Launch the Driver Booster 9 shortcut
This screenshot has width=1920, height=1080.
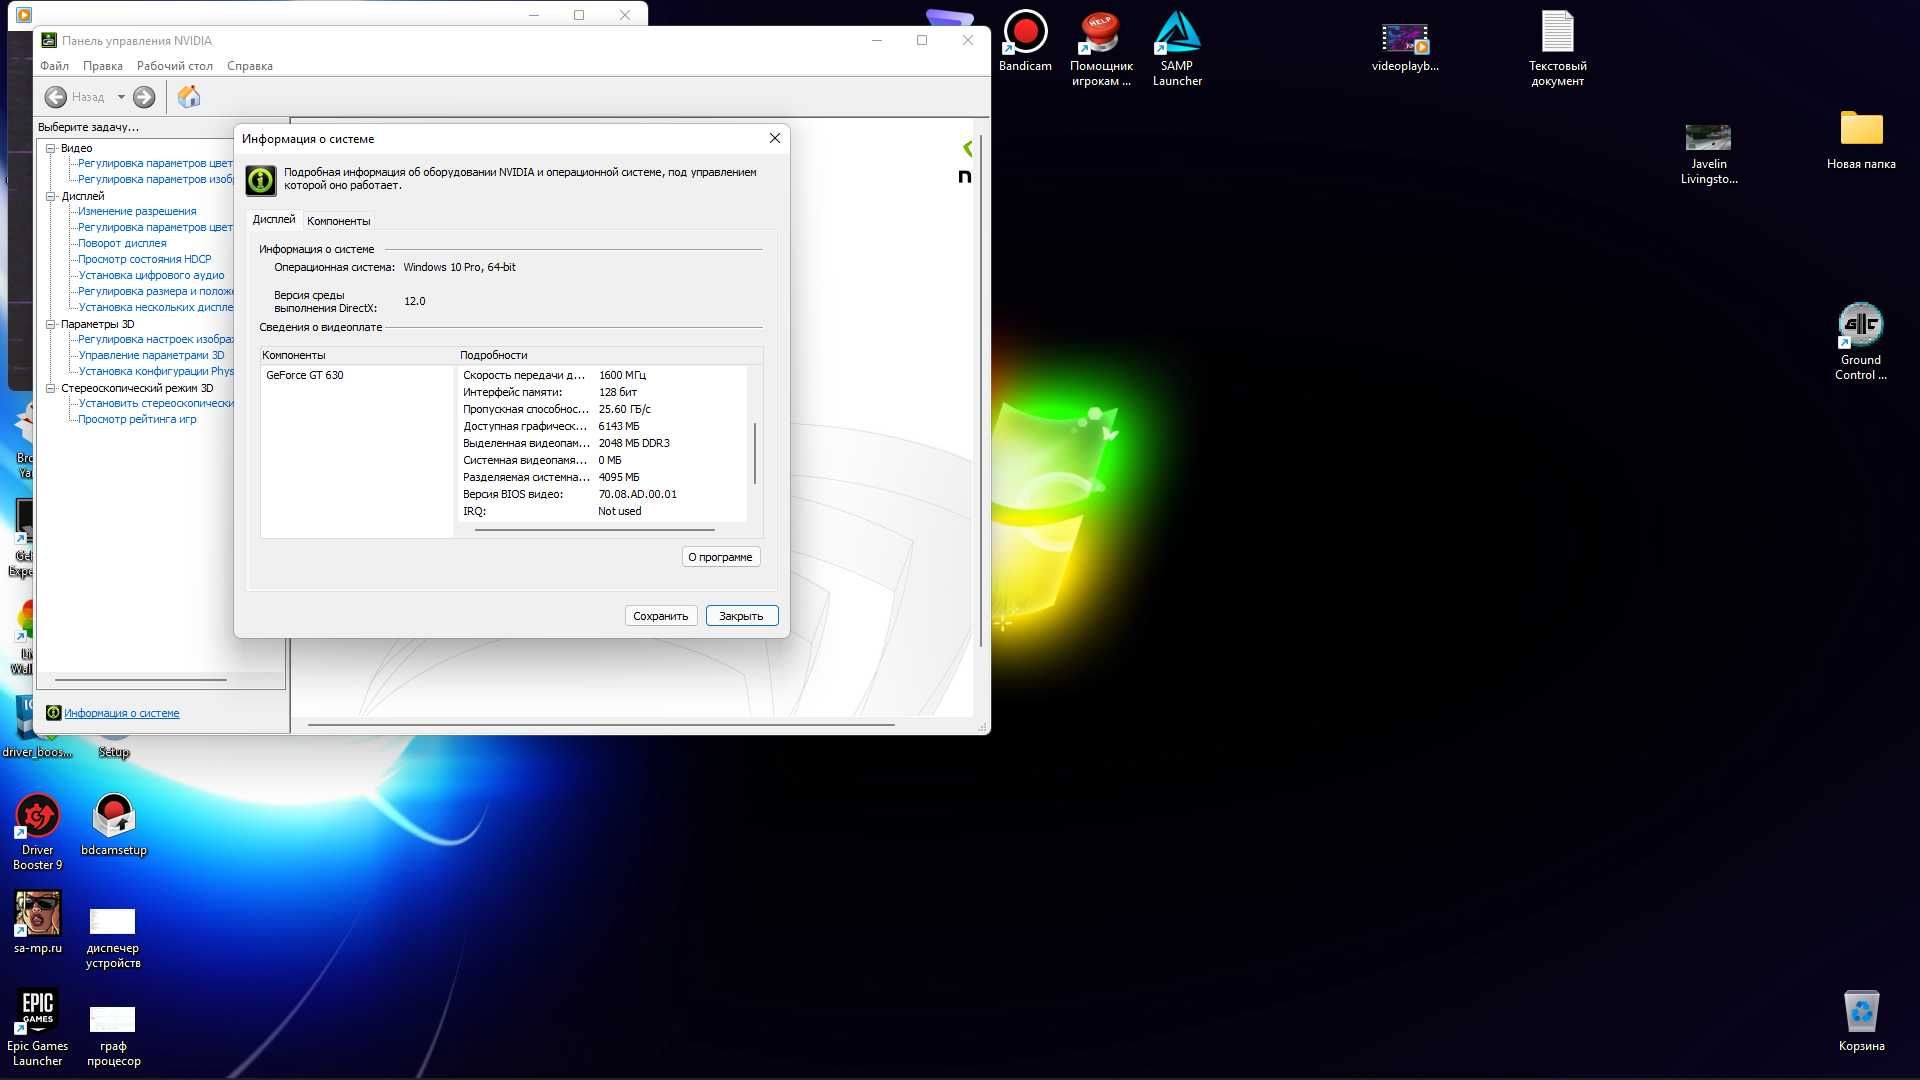(x=38, y=832)
